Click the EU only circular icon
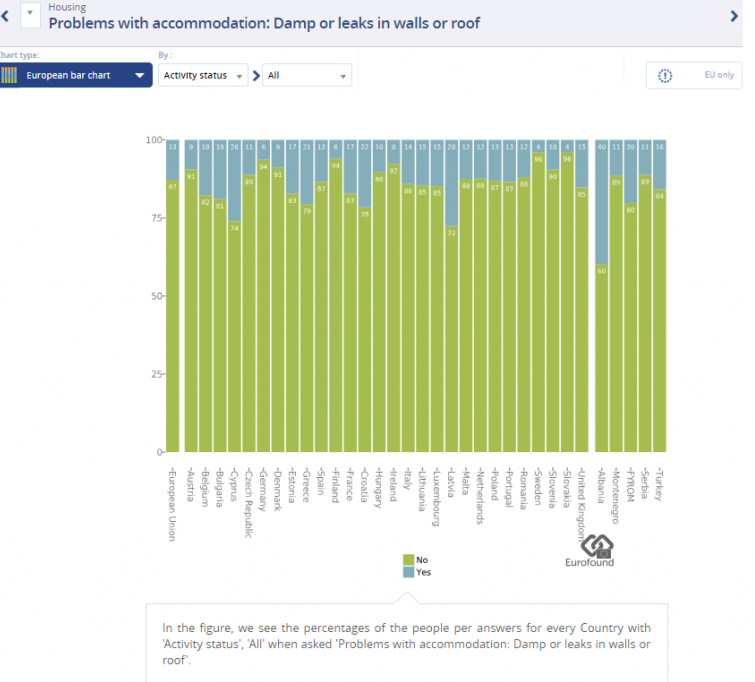Image resolution: width=755 pixels, height=682 pixels. 666,75
